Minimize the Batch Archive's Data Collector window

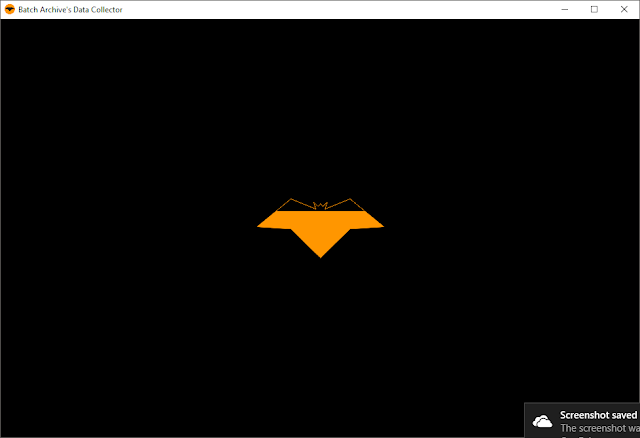(564, 9)
